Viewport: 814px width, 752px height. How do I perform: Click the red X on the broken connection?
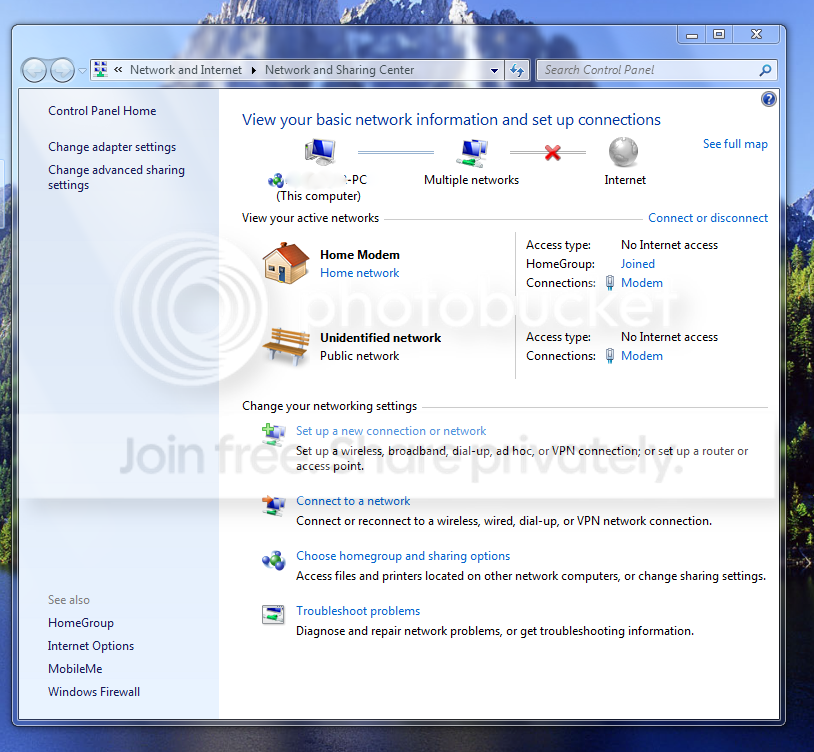click(x=552, y=153)
